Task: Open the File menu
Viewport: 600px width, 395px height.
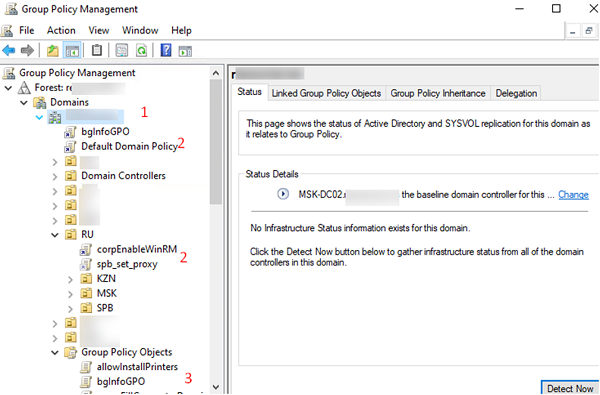Action: (x=26, y=30)
